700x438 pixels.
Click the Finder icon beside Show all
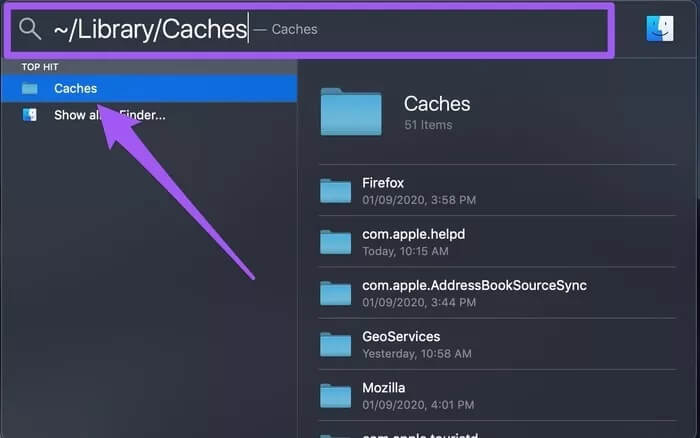pyautogui.click(x=30, y=115)
